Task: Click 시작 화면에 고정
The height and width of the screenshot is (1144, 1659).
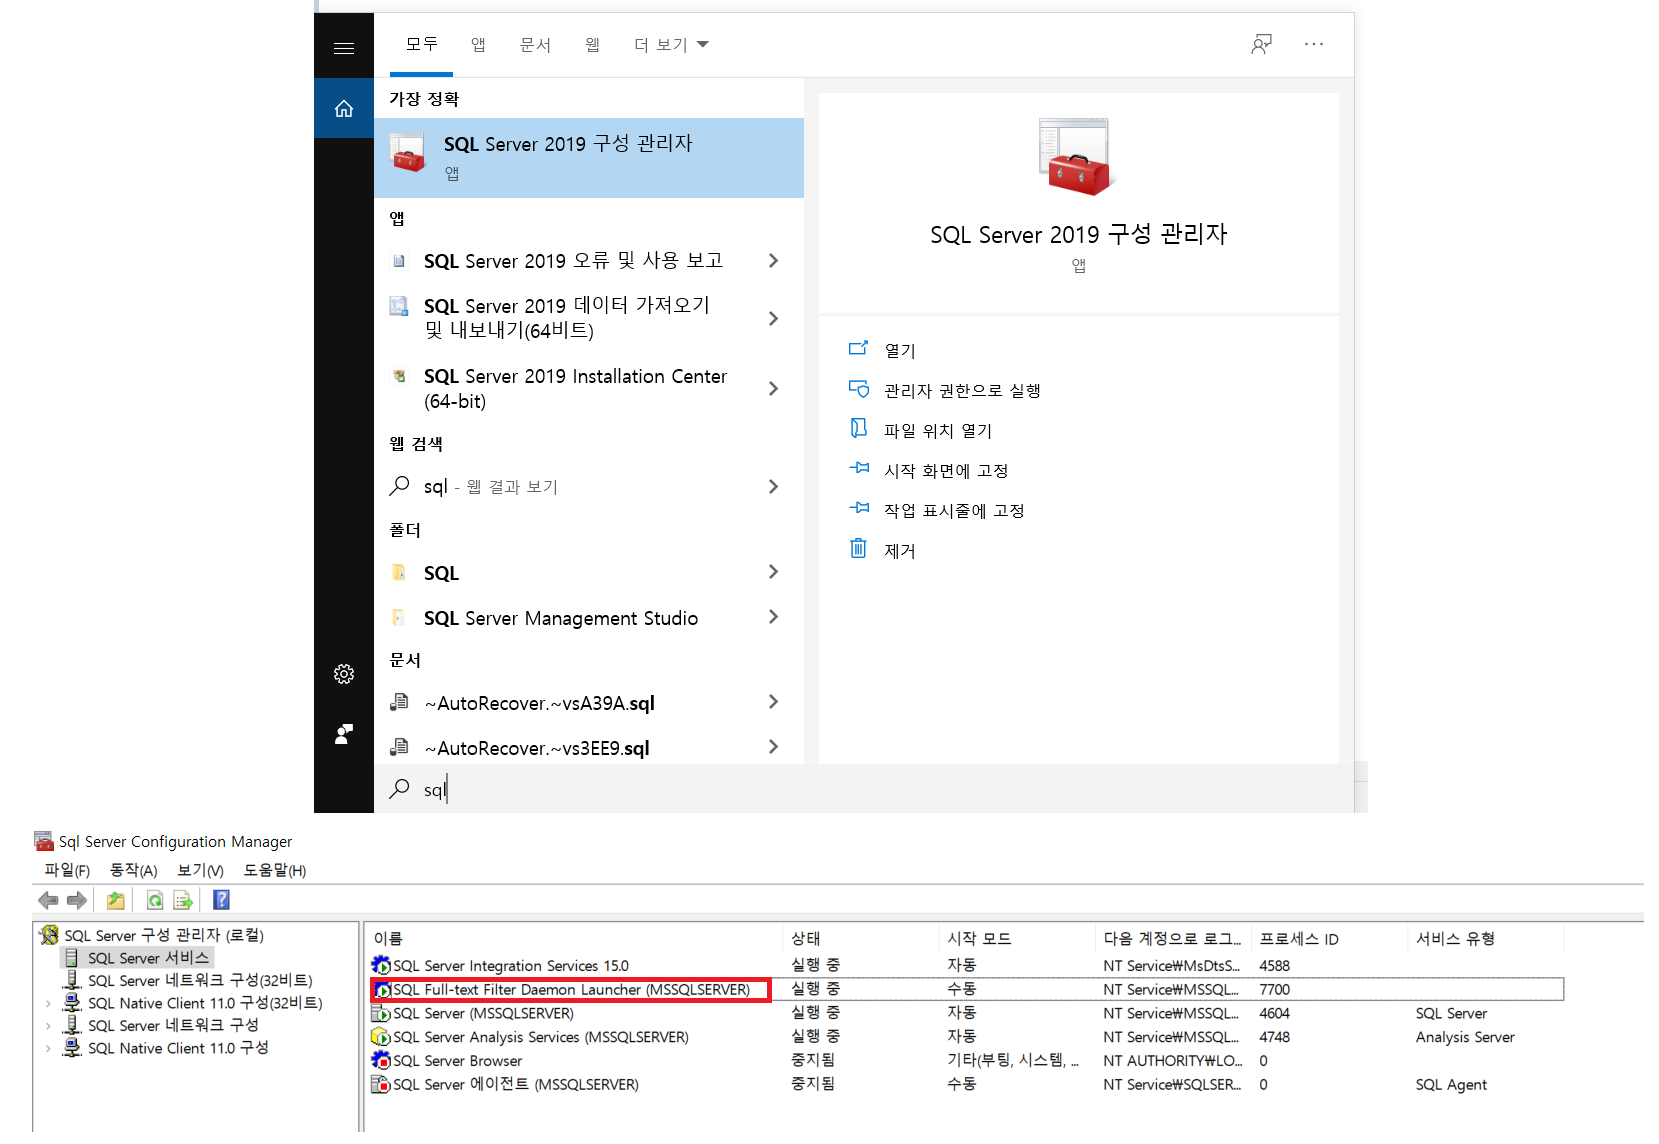Action: [946, 470]
